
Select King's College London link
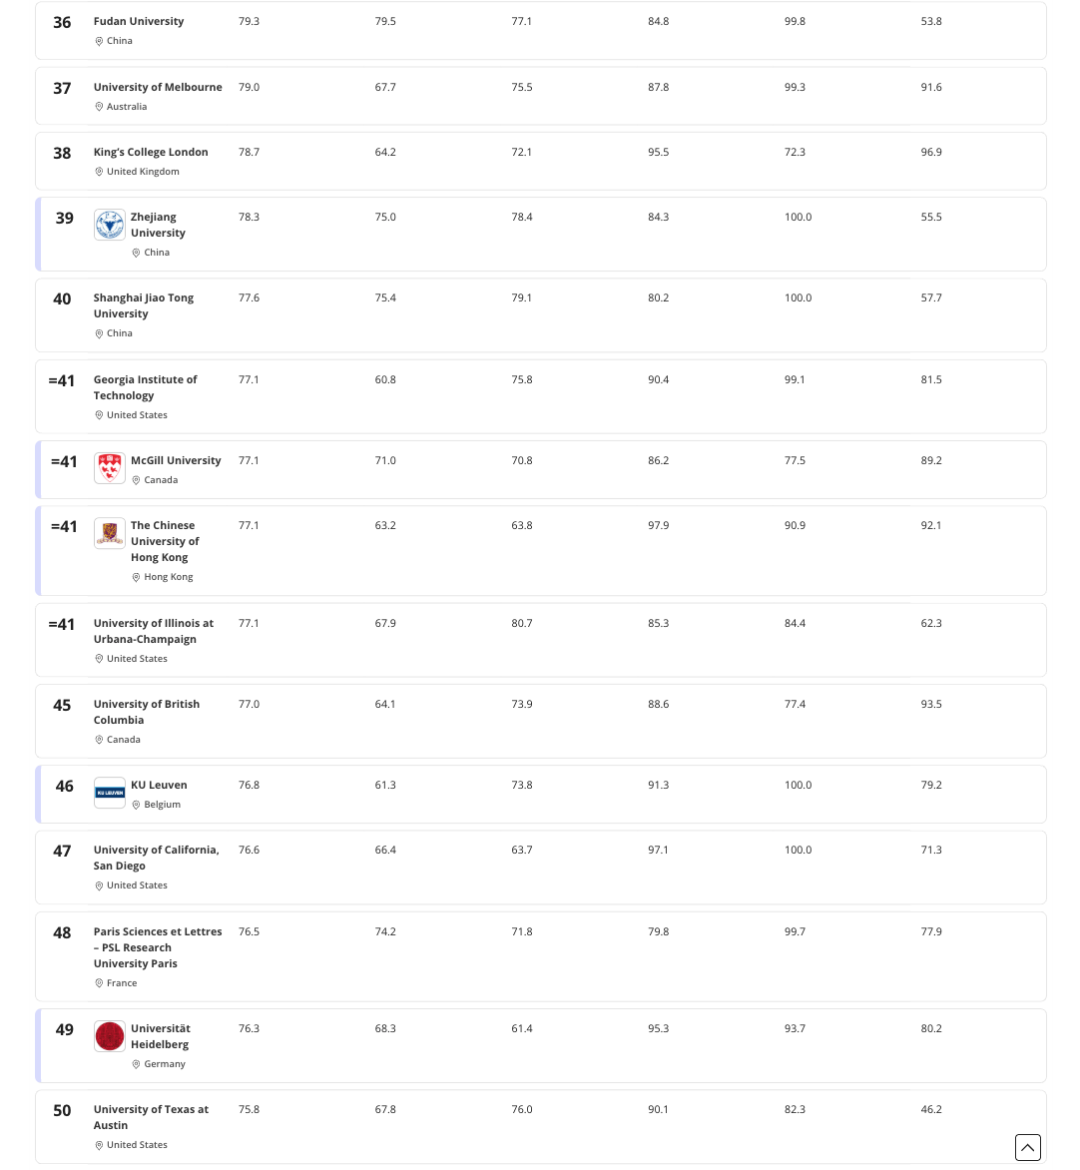click(150, 152)
